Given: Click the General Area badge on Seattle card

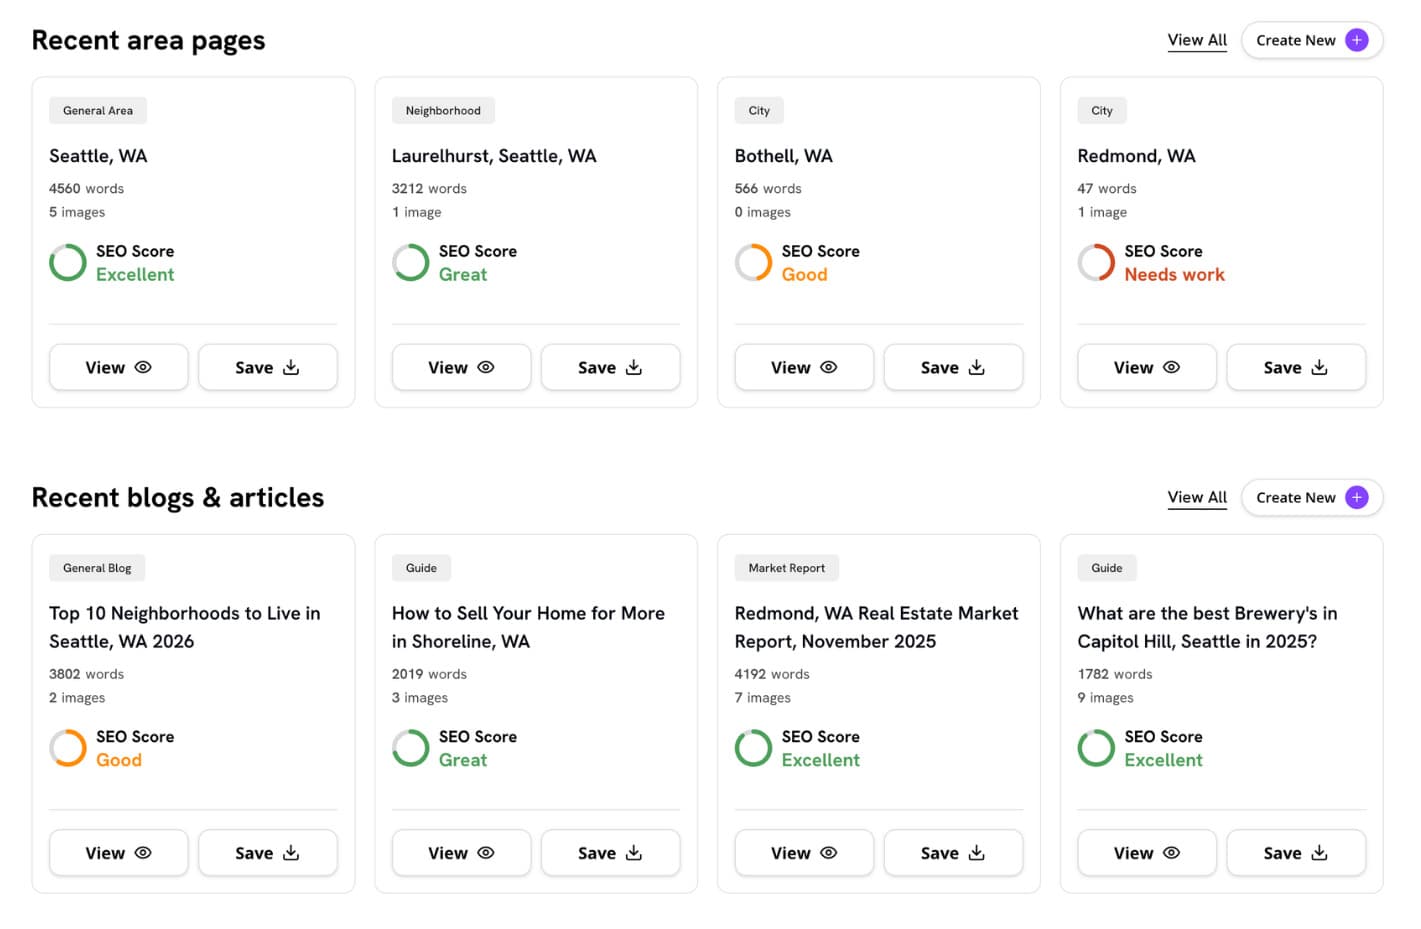Looking at the screenshot, I should [97, 110].
